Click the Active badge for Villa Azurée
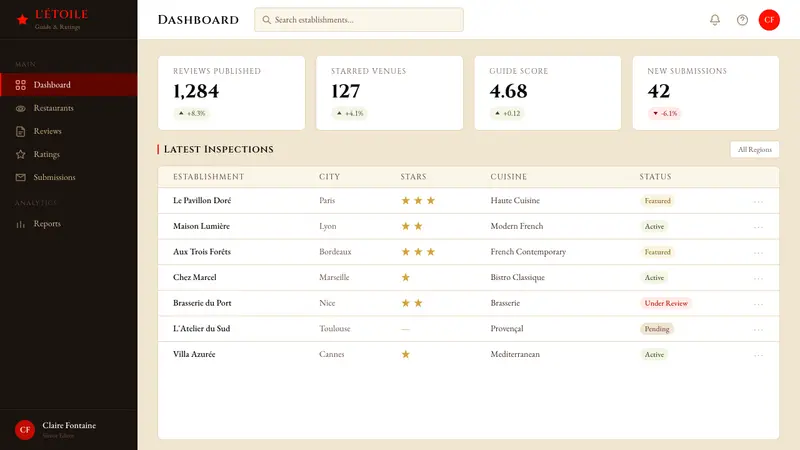This screenshot has width=800, height=450. pyautogui.click(x=654, y=354)
